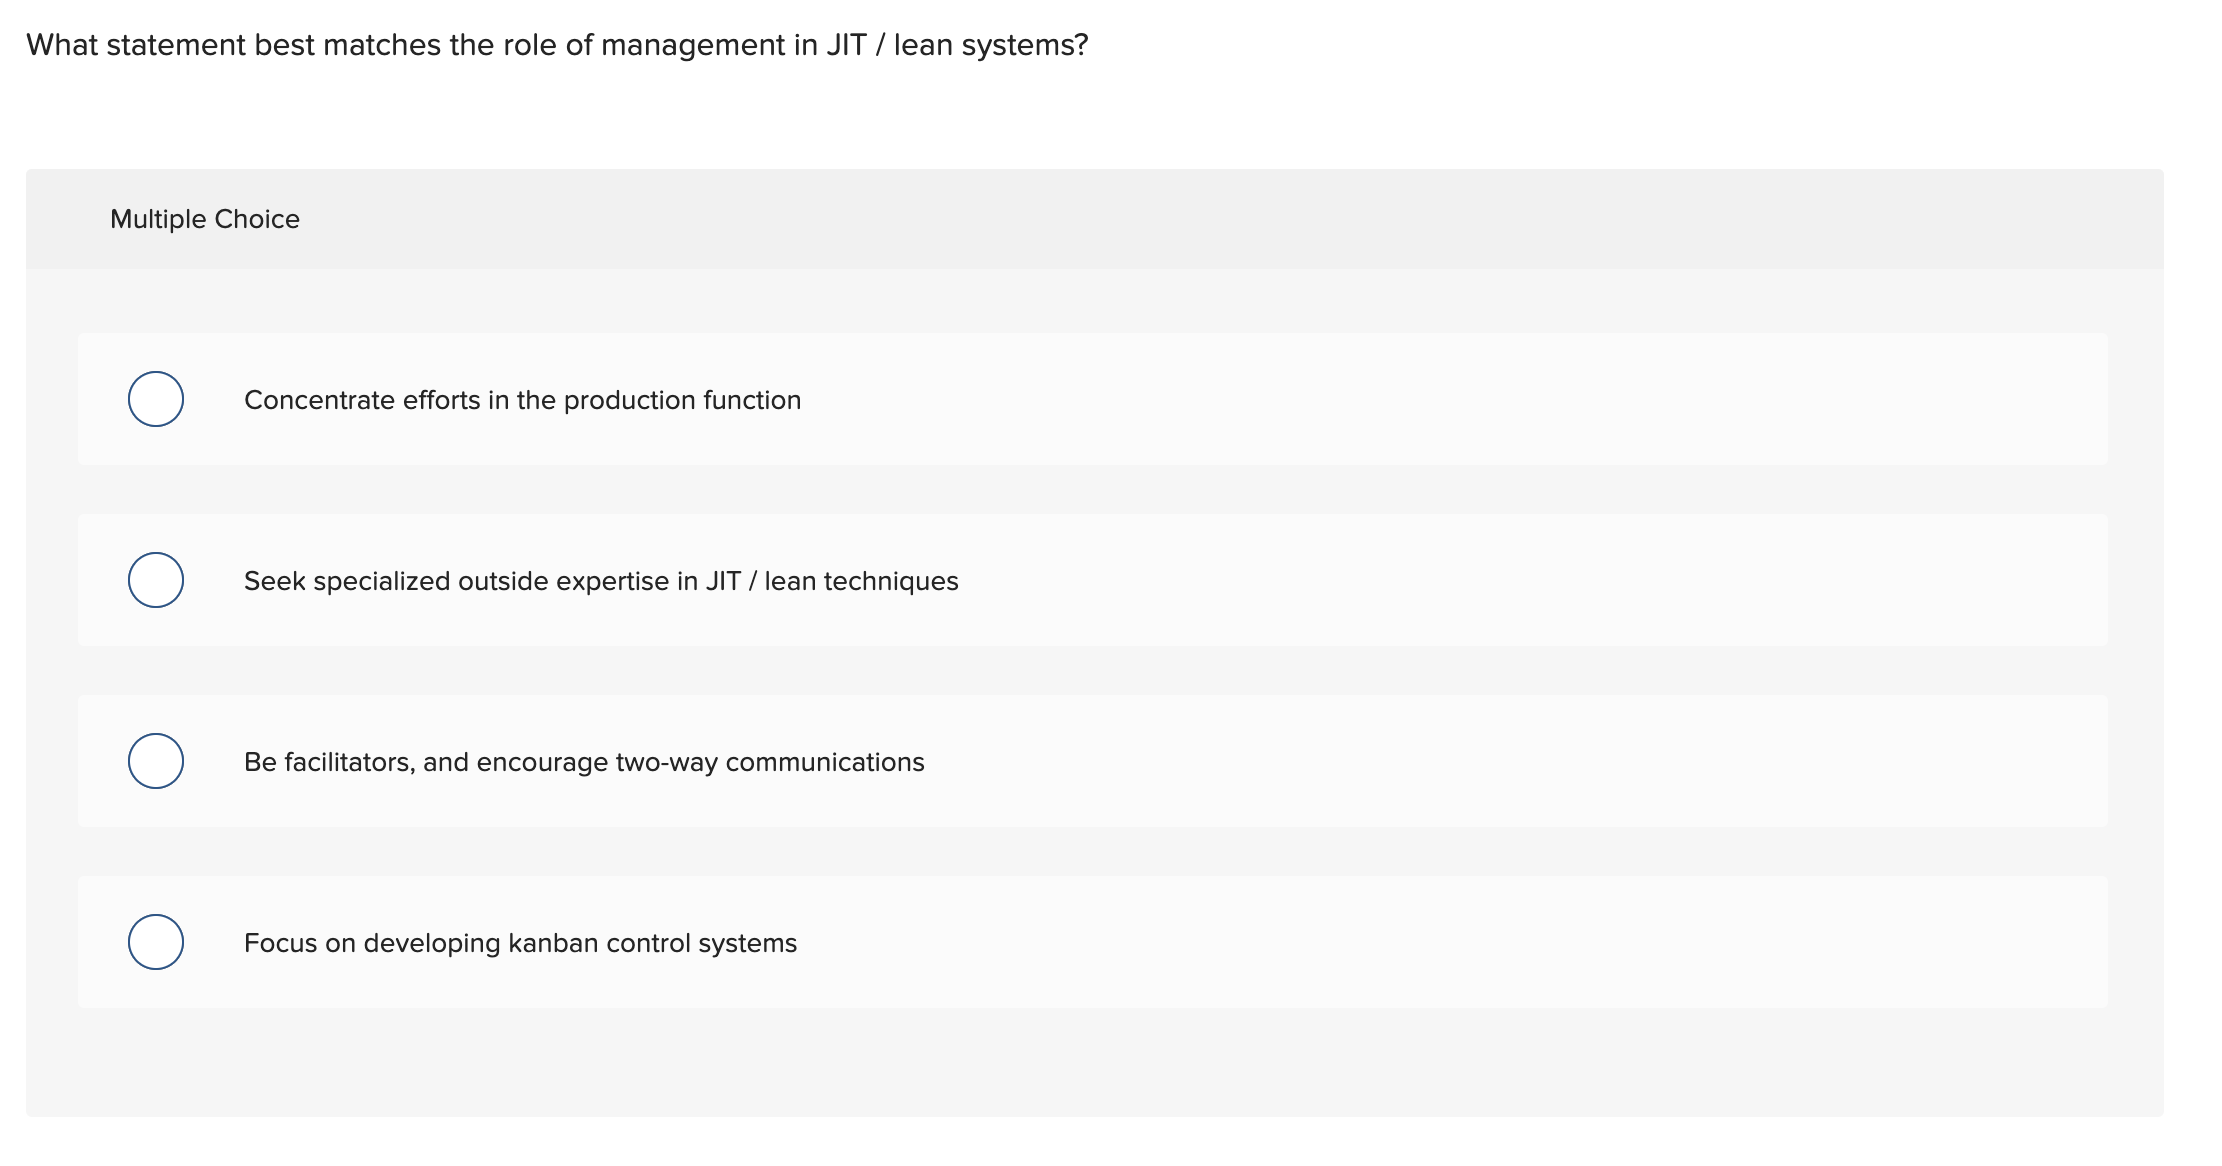Viewport: 2222px width, 1166px height.
Task: Choose the "Seek specialized outside expertise" radio button
Action: point(156,580)
